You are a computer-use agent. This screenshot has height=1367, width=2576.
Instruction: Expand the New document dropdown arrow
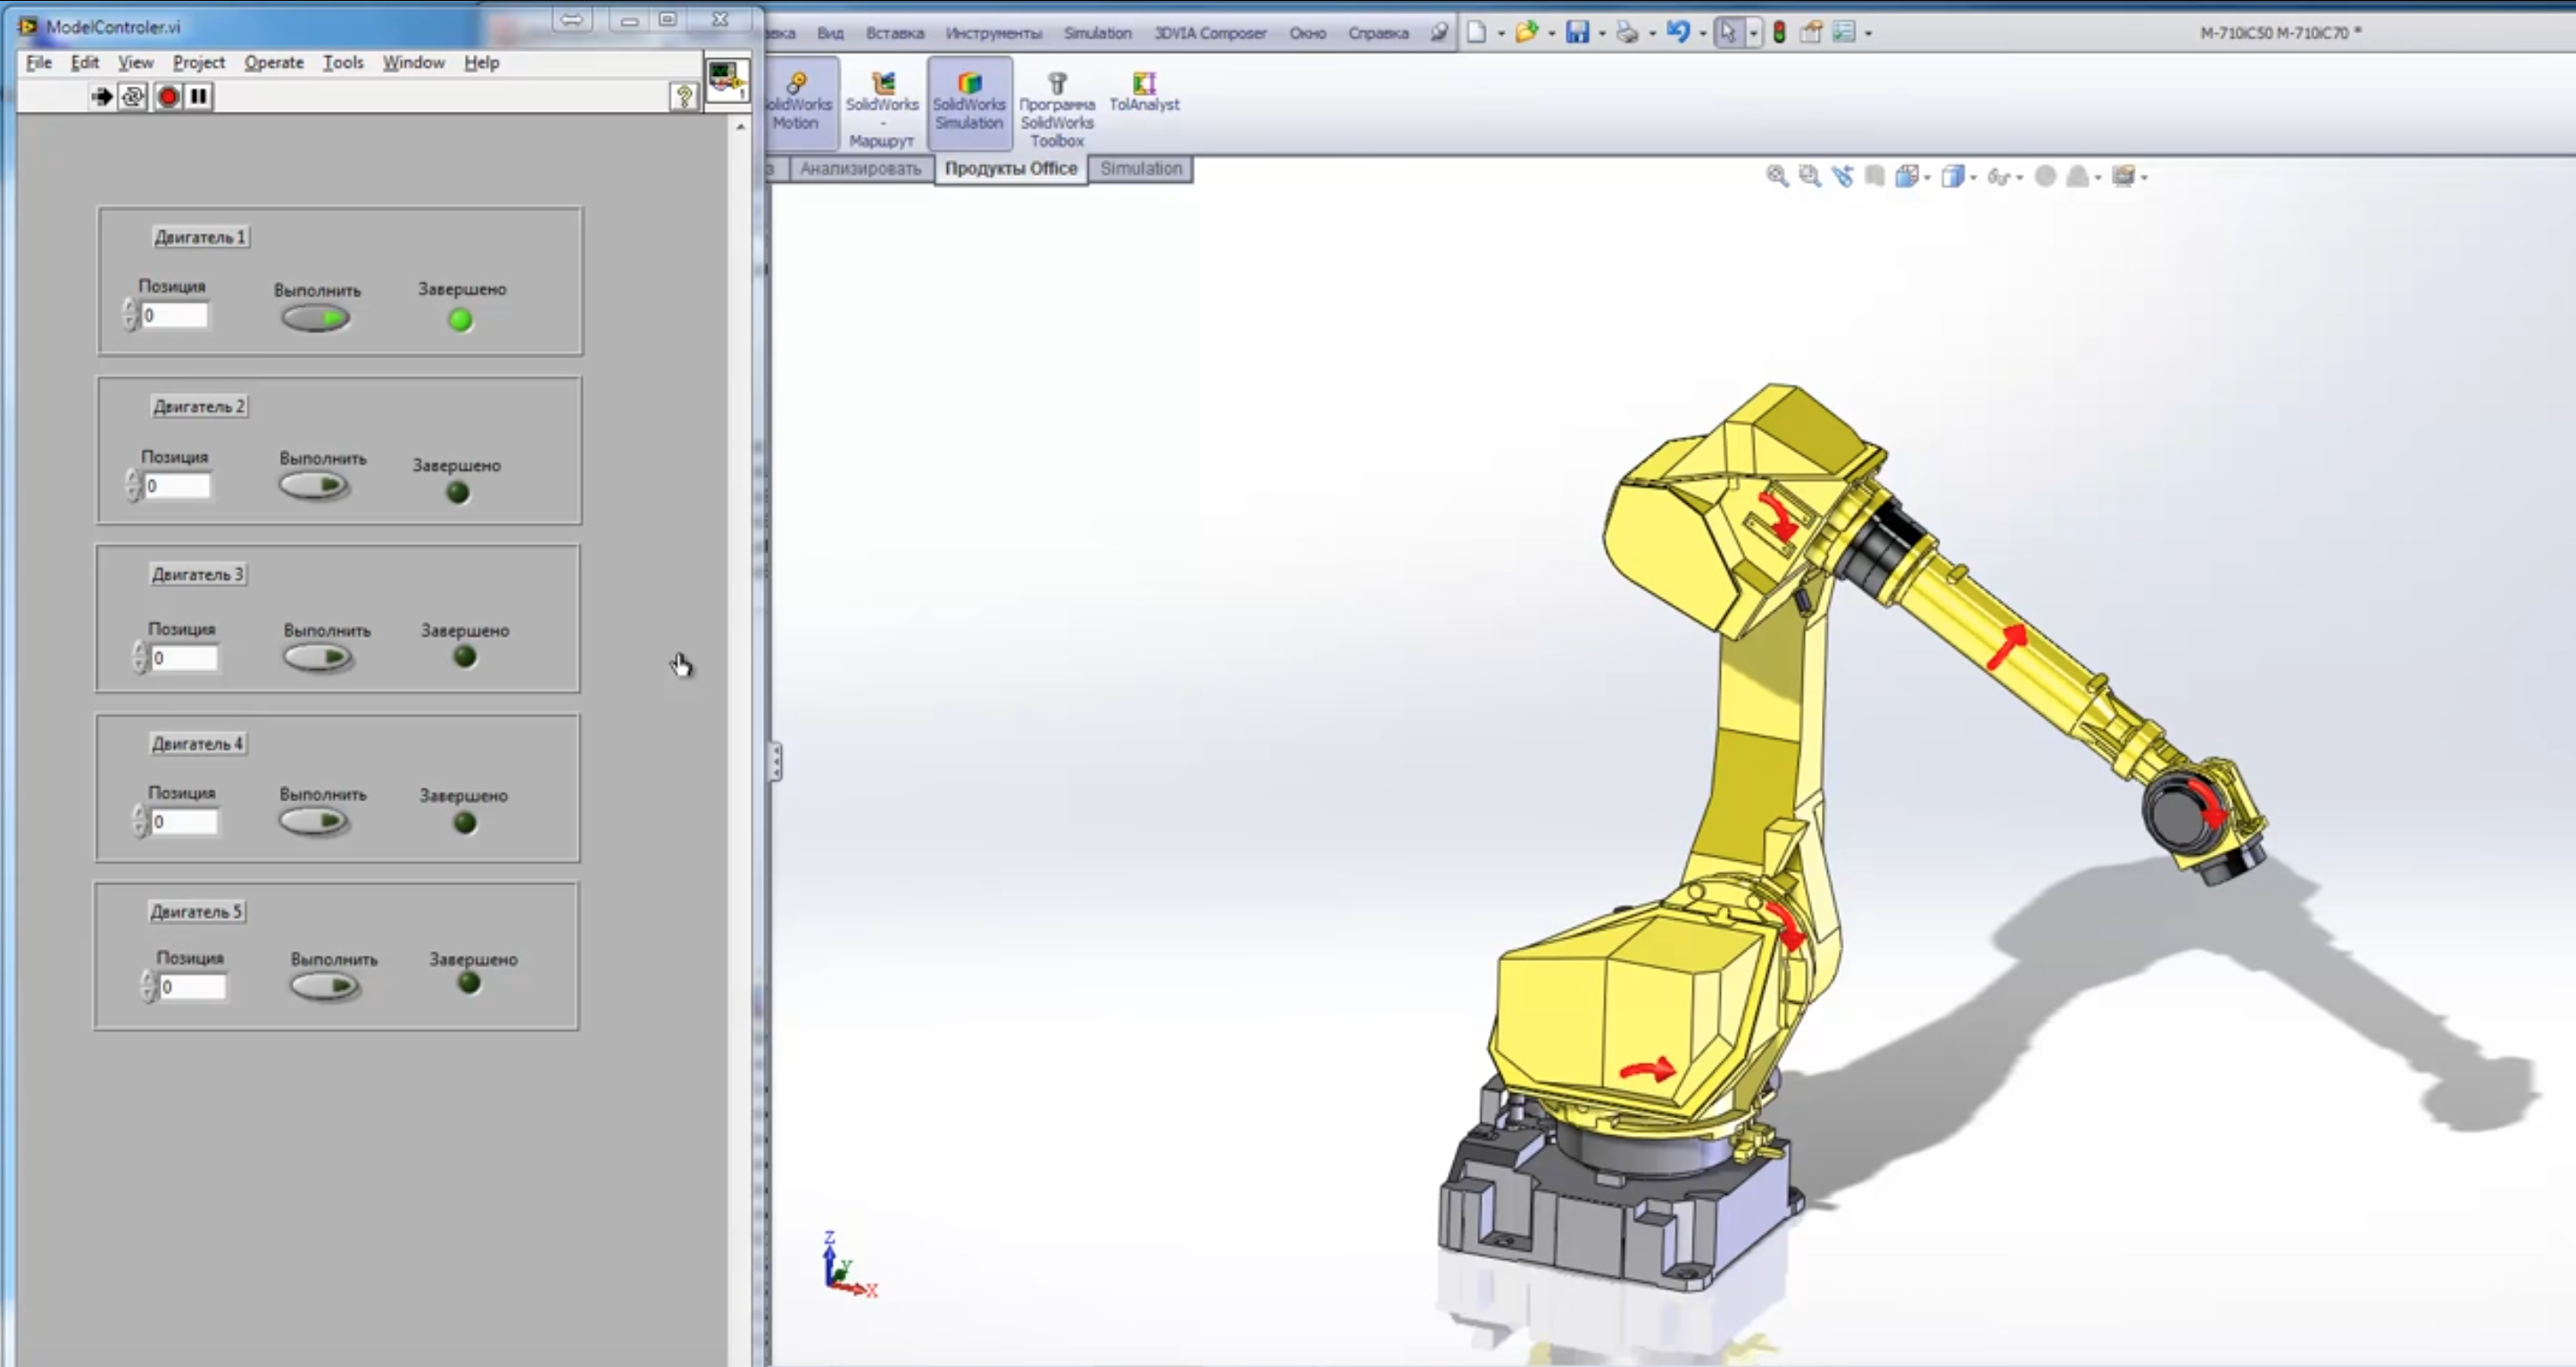coord(1501,34)
